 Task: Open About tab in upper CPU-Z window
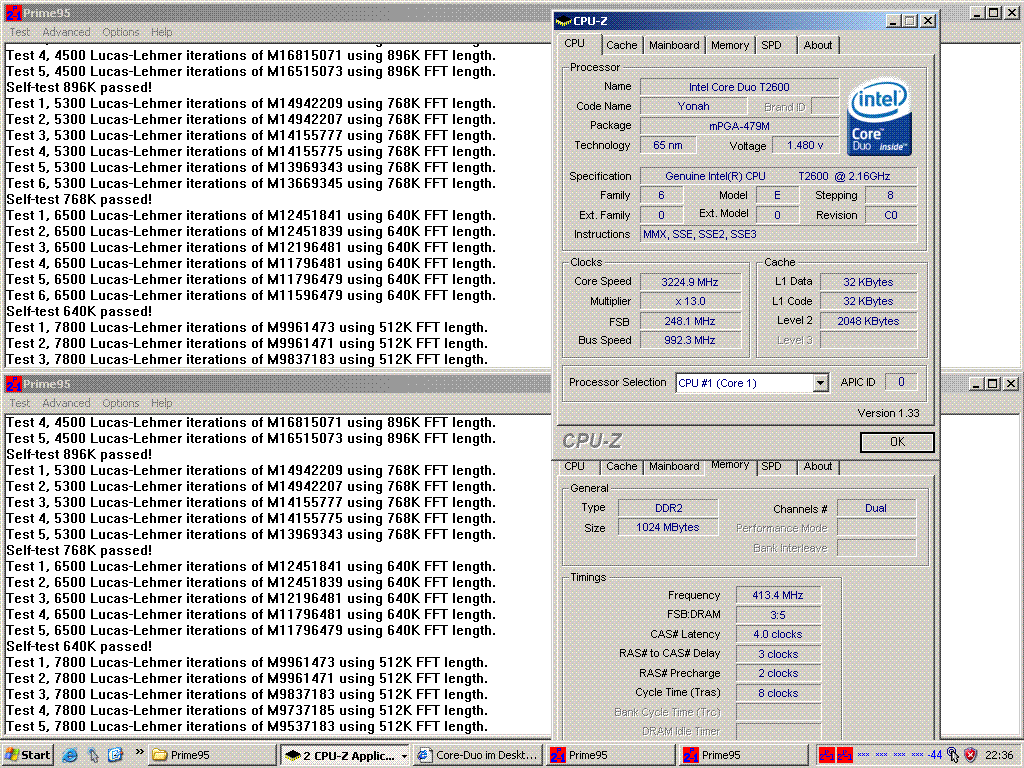pyautogui.click(x=818, y=45)
